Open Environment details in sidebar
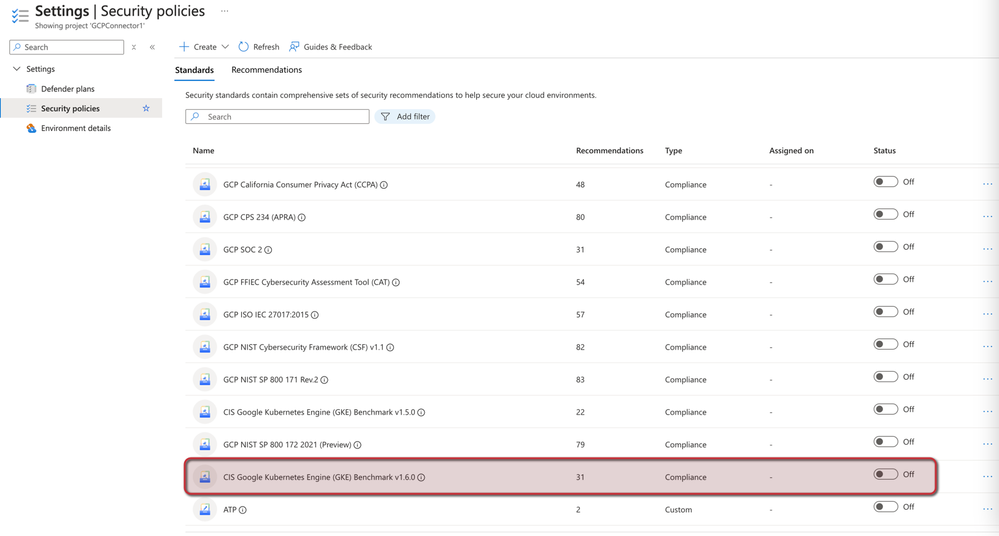This screenshot has height=536, width=999. [76, 128]
